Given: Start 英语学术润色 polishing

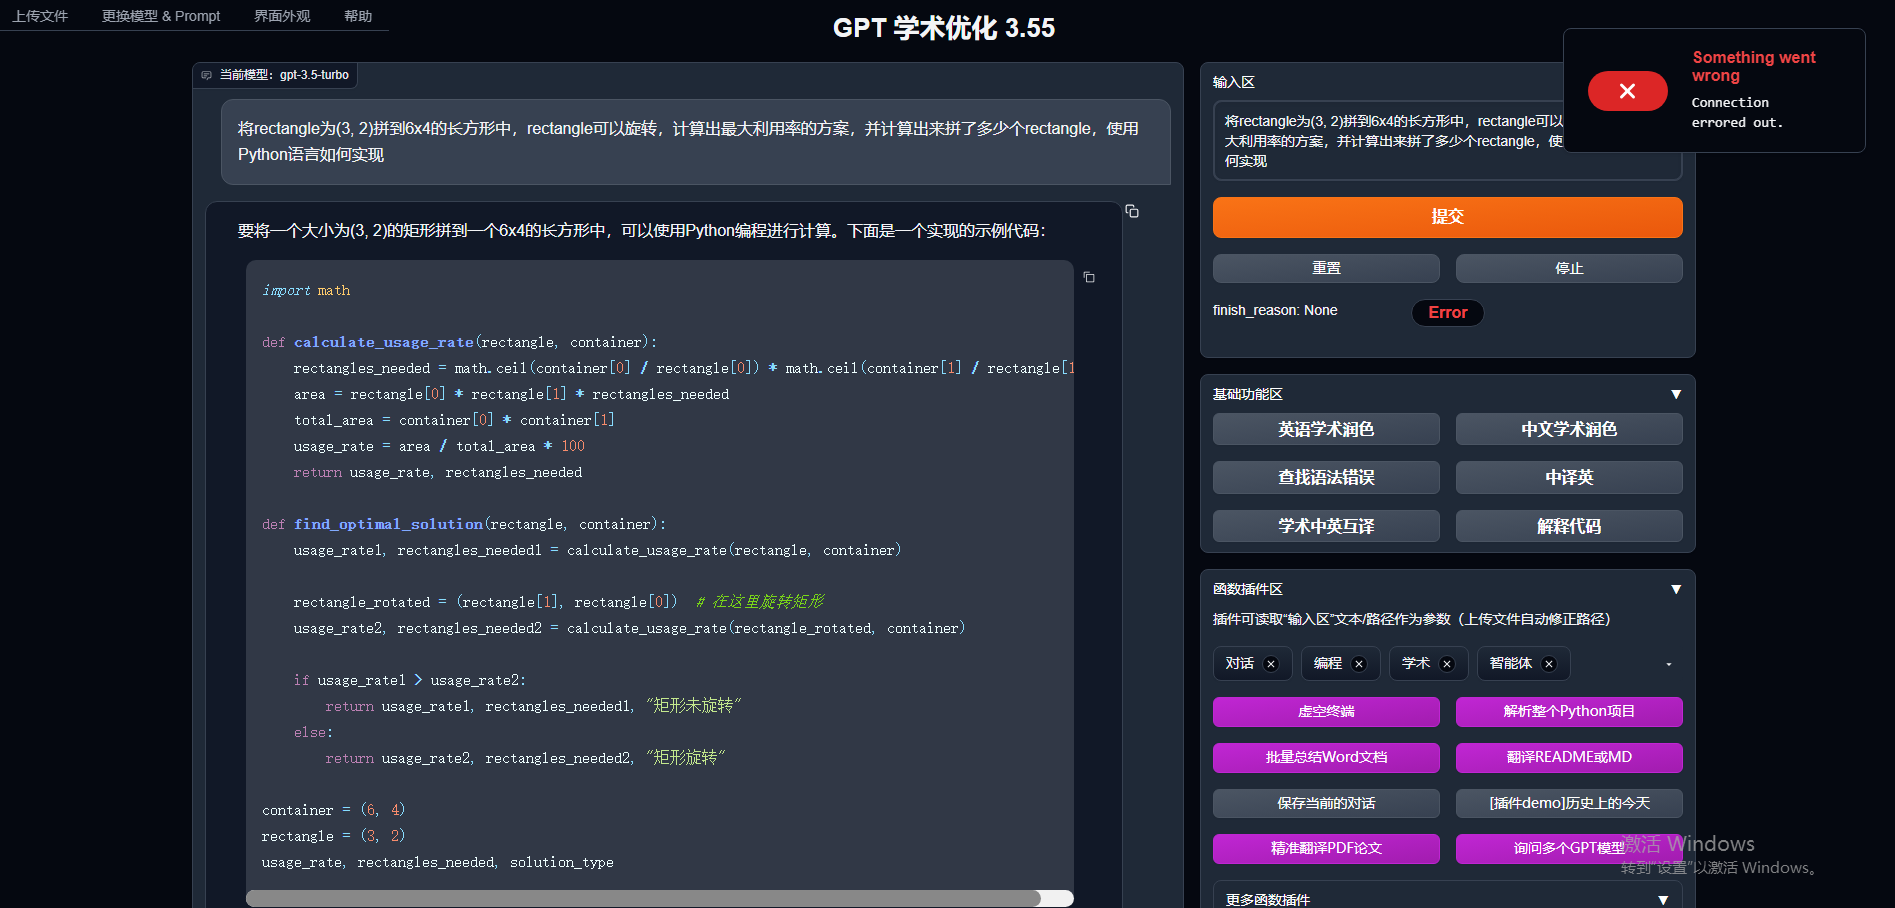Looking at the screenshot, I should coord(1326,429).
